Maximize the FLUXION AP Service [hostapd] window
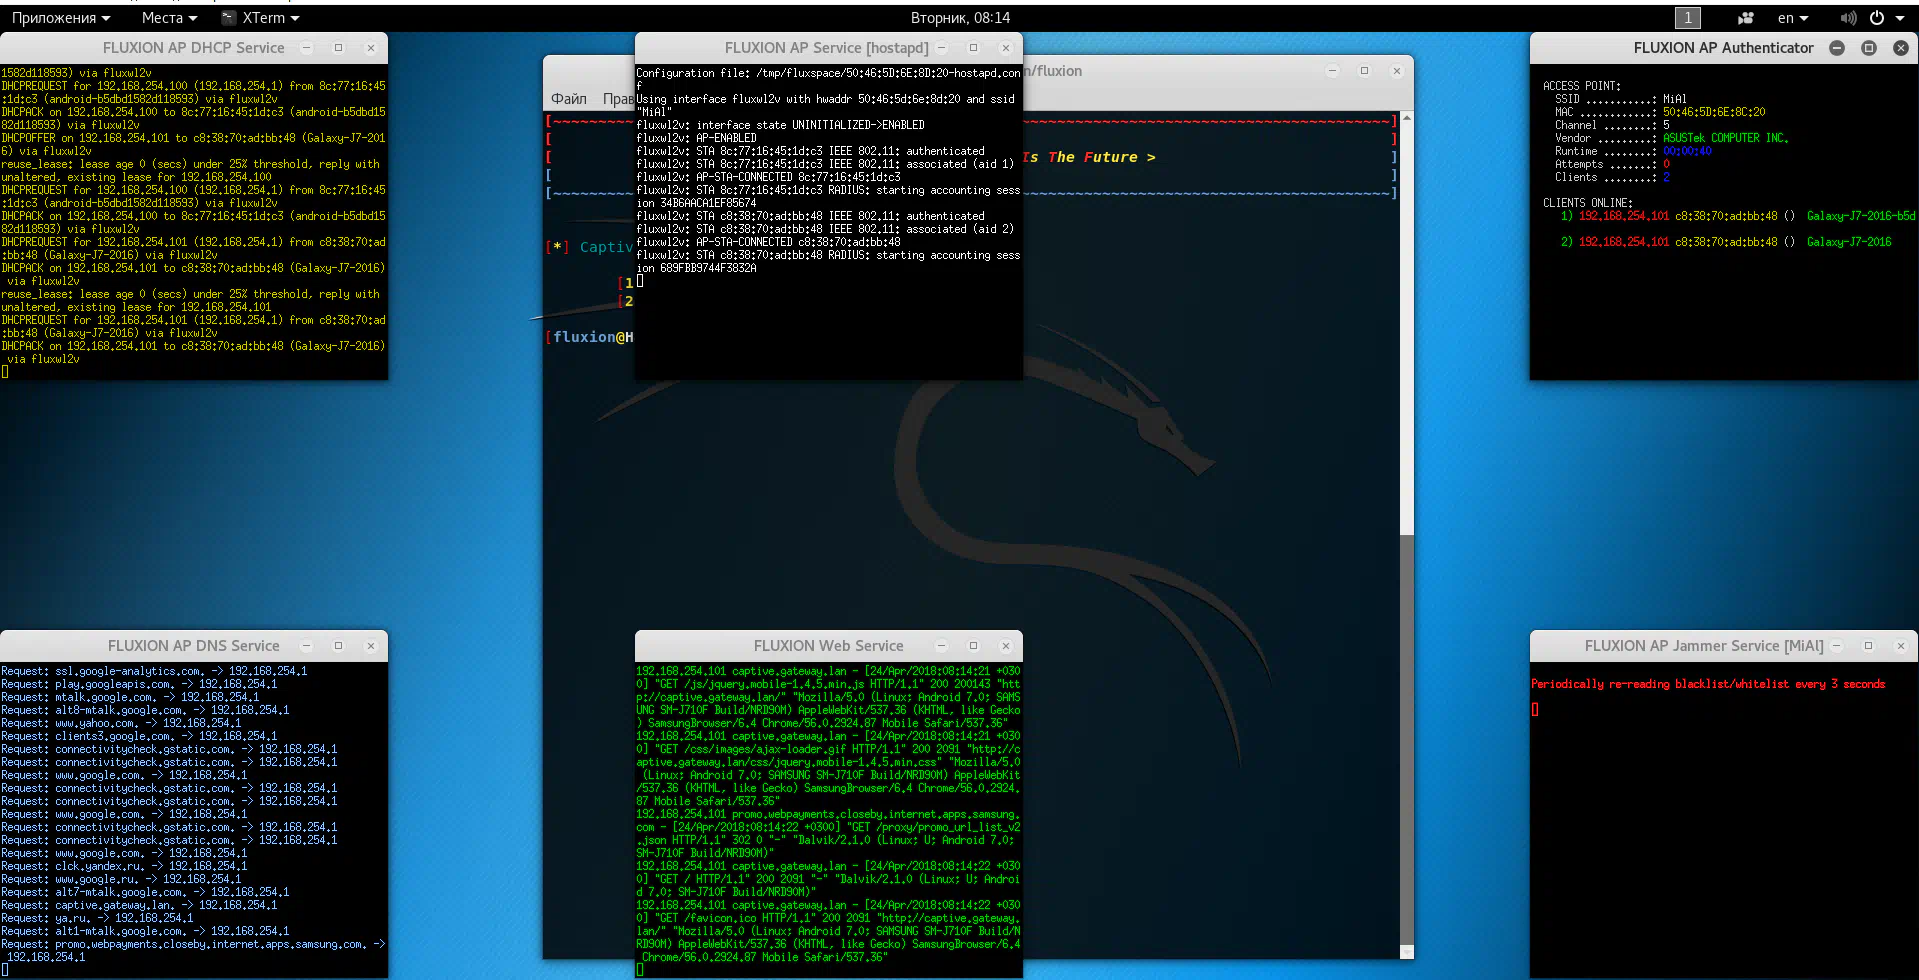This screenshot has width=1919, height=980. coord(973,48)
